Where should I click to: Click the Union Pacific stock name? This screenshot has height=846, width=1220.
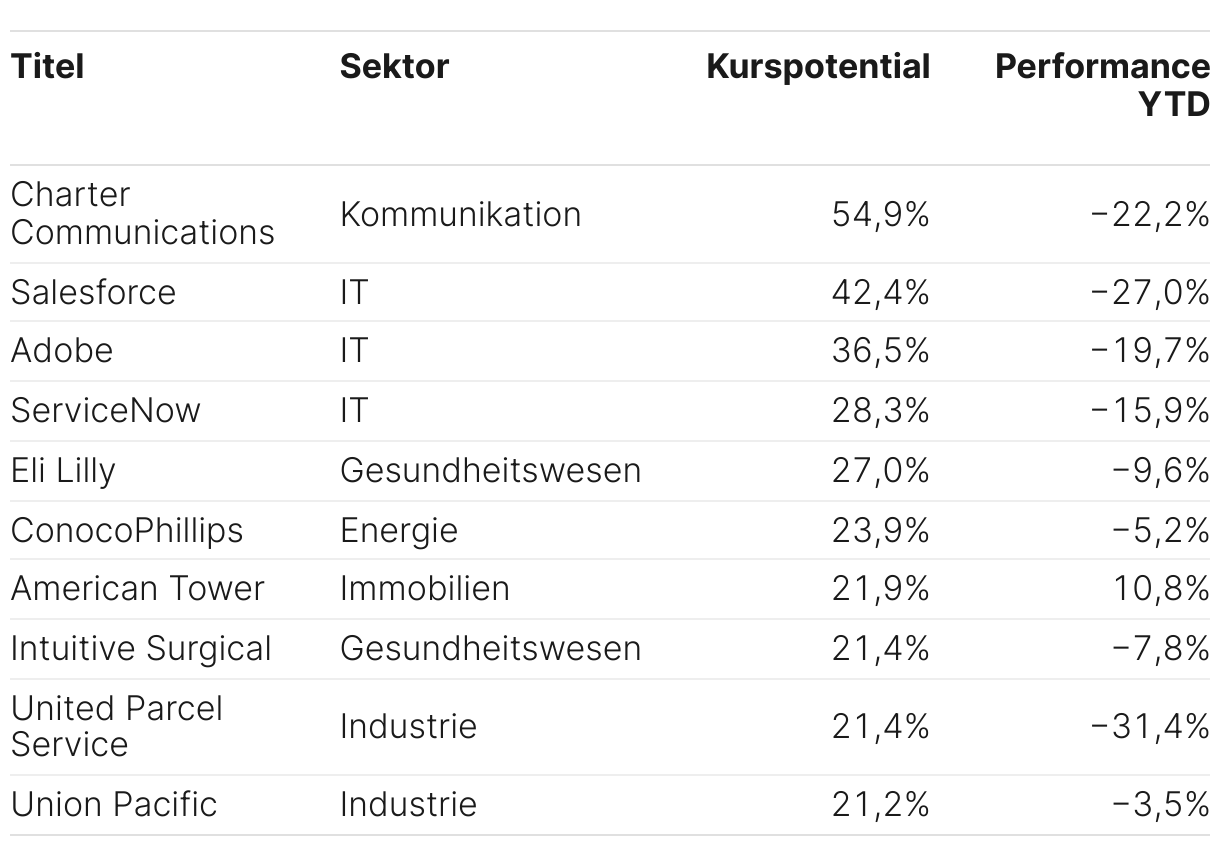coord(114,804)
